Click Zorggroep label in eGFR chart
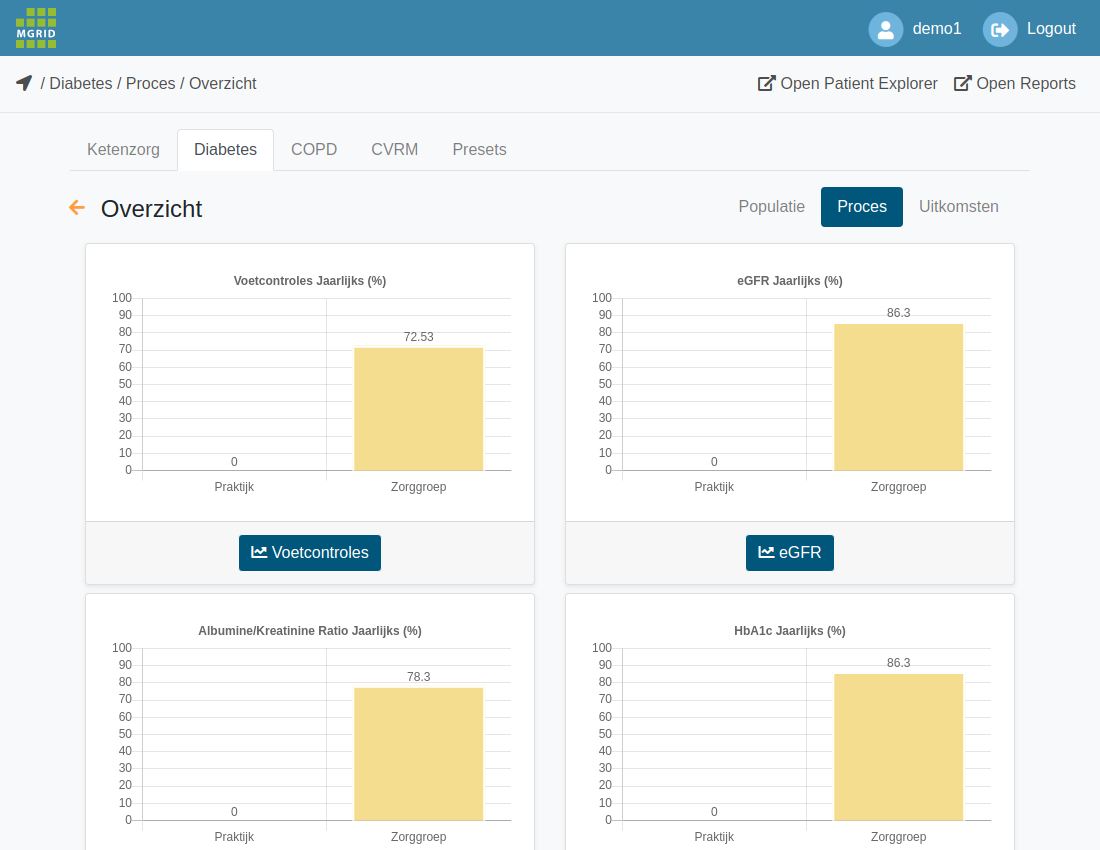Image resolution: width=1100 pixels, height=850 pixels. [898, 487]
